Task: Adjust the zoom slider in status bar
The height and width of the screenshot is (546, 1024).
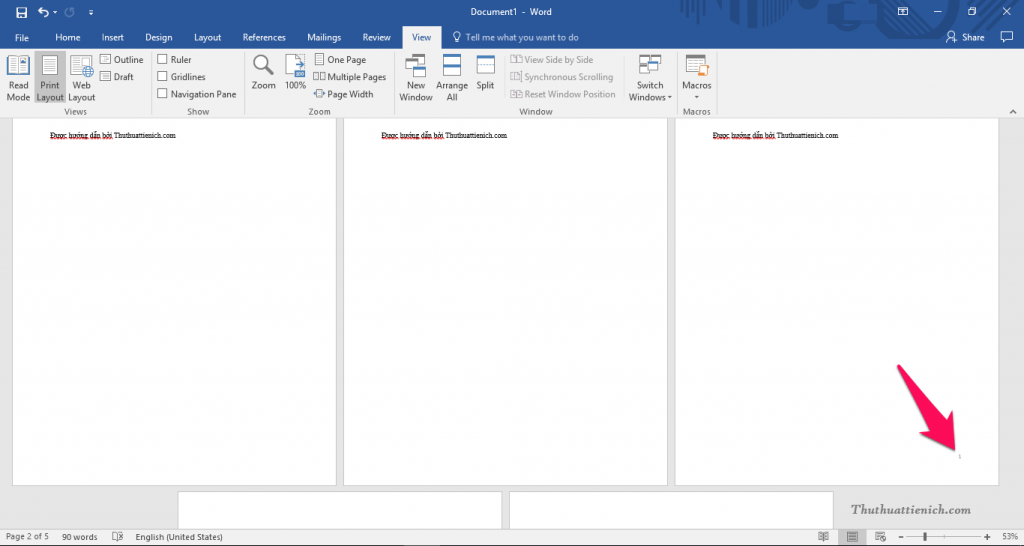Action: (925, 537)
